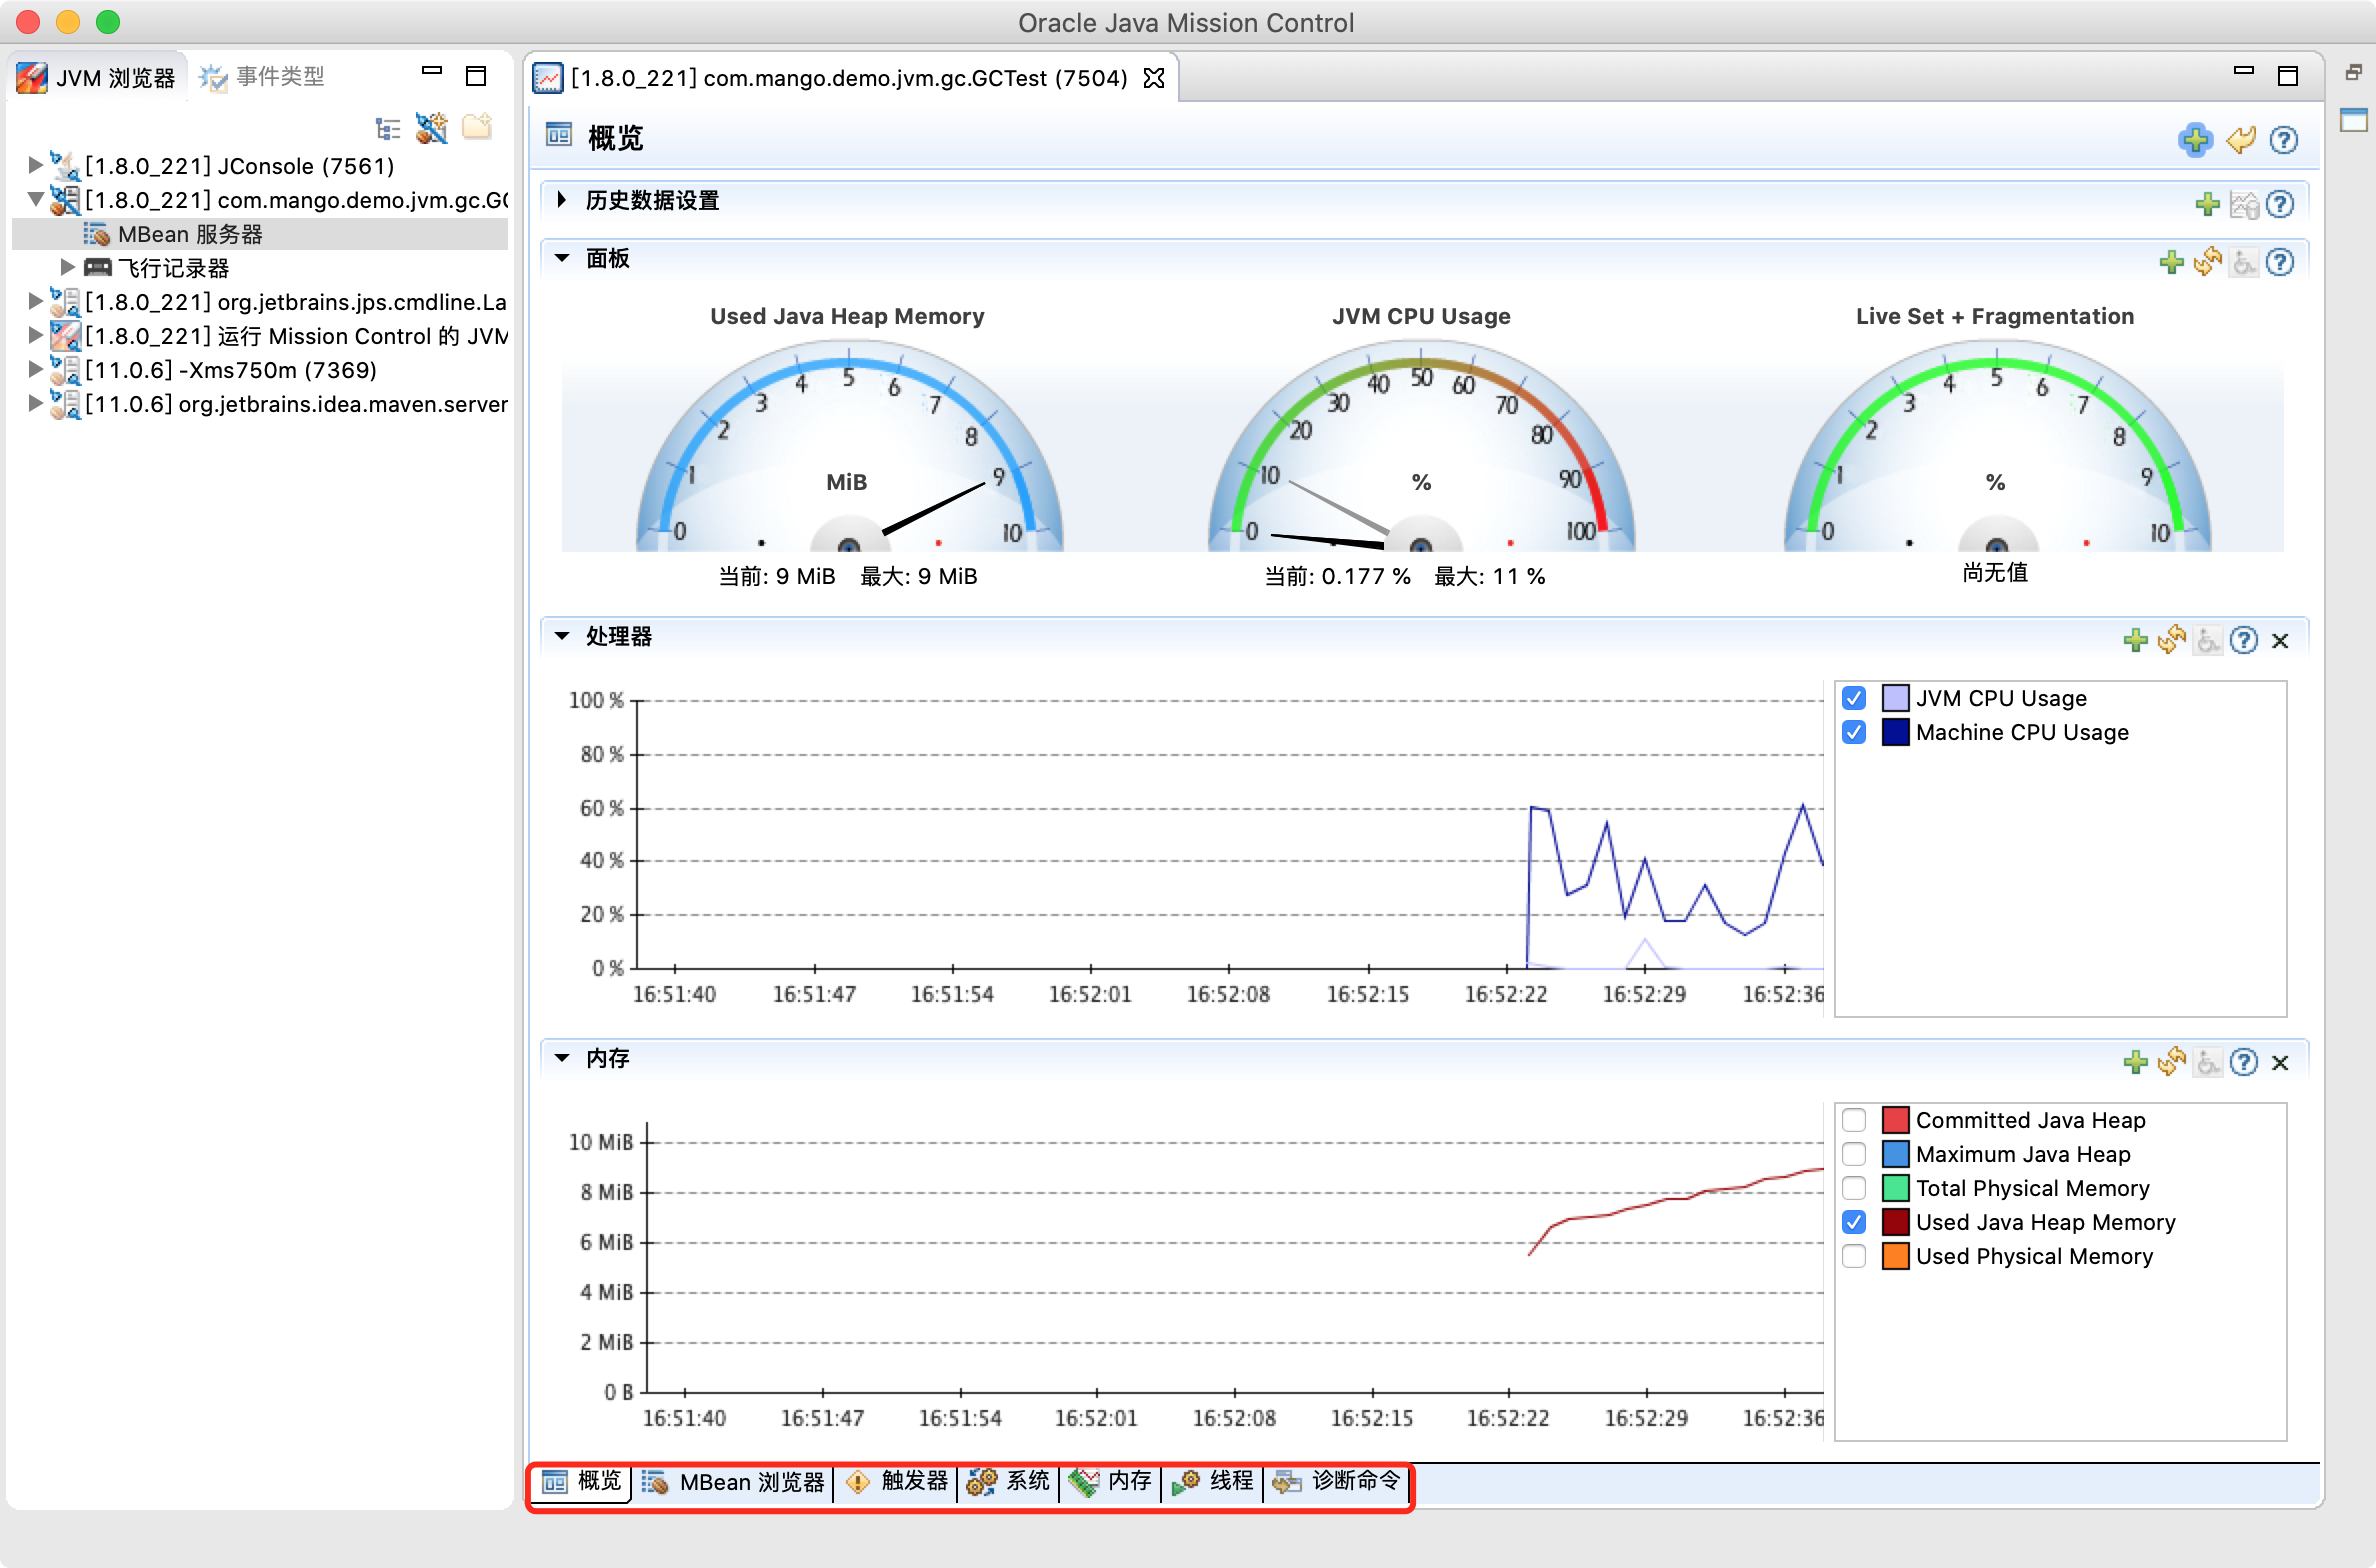The width and height of the screenshot is (2376, 1568).
Task: Open 内存 bottom tab
Action: tap(1111, 1482)
